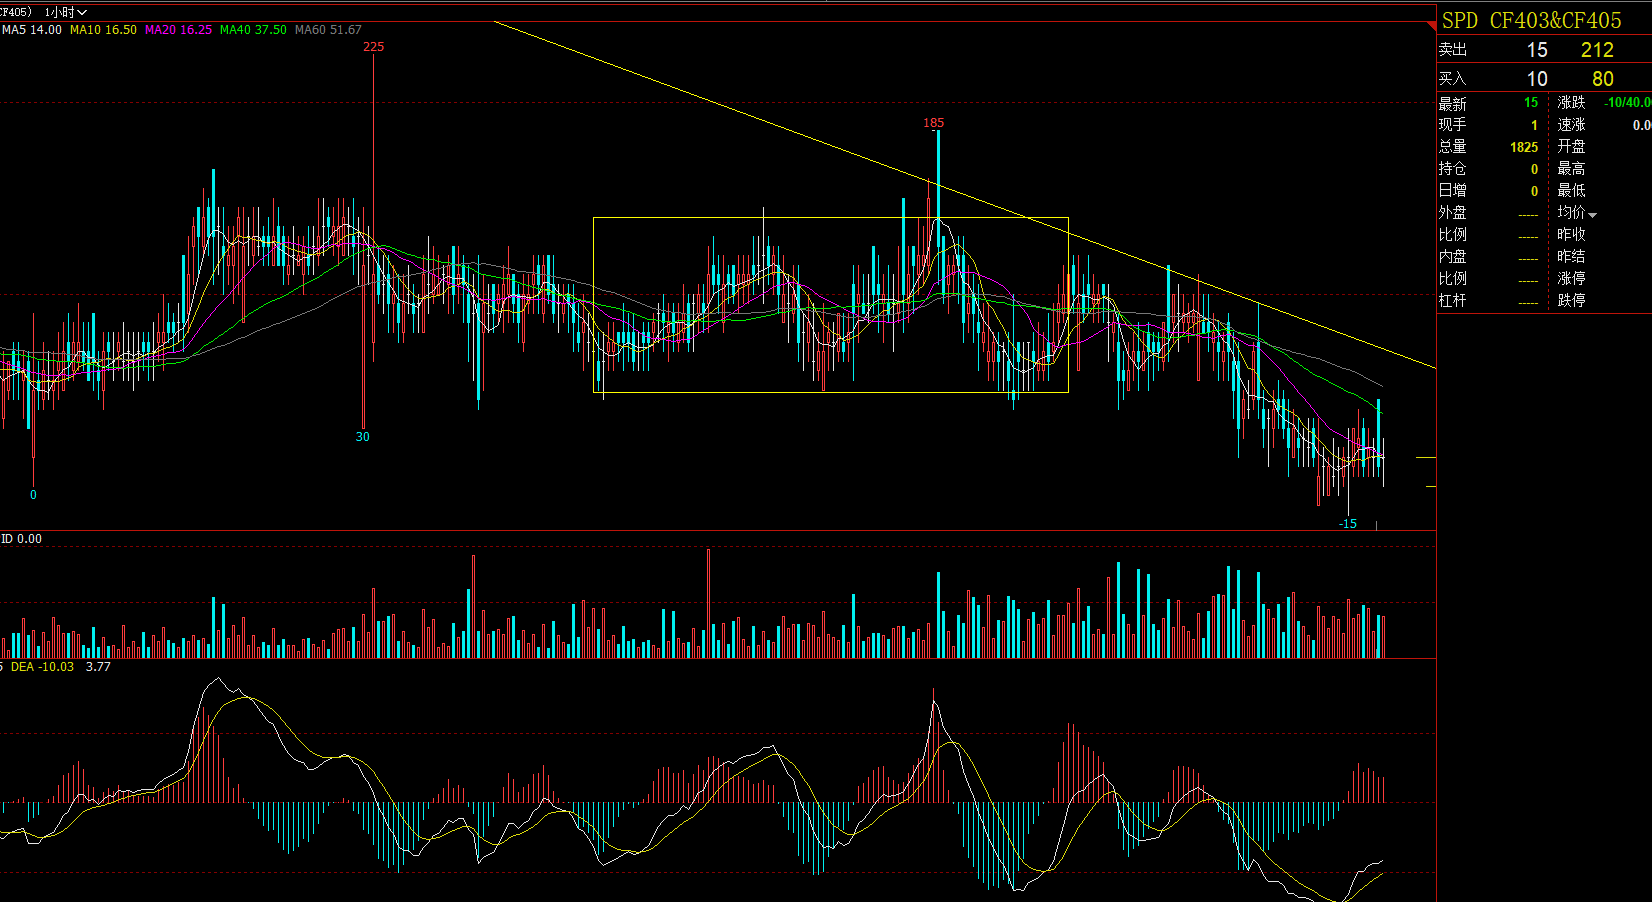This screenshot has width=1652, height=902.
Task: Click the 总量 total volume value 1825
Action: point(1523,147)
